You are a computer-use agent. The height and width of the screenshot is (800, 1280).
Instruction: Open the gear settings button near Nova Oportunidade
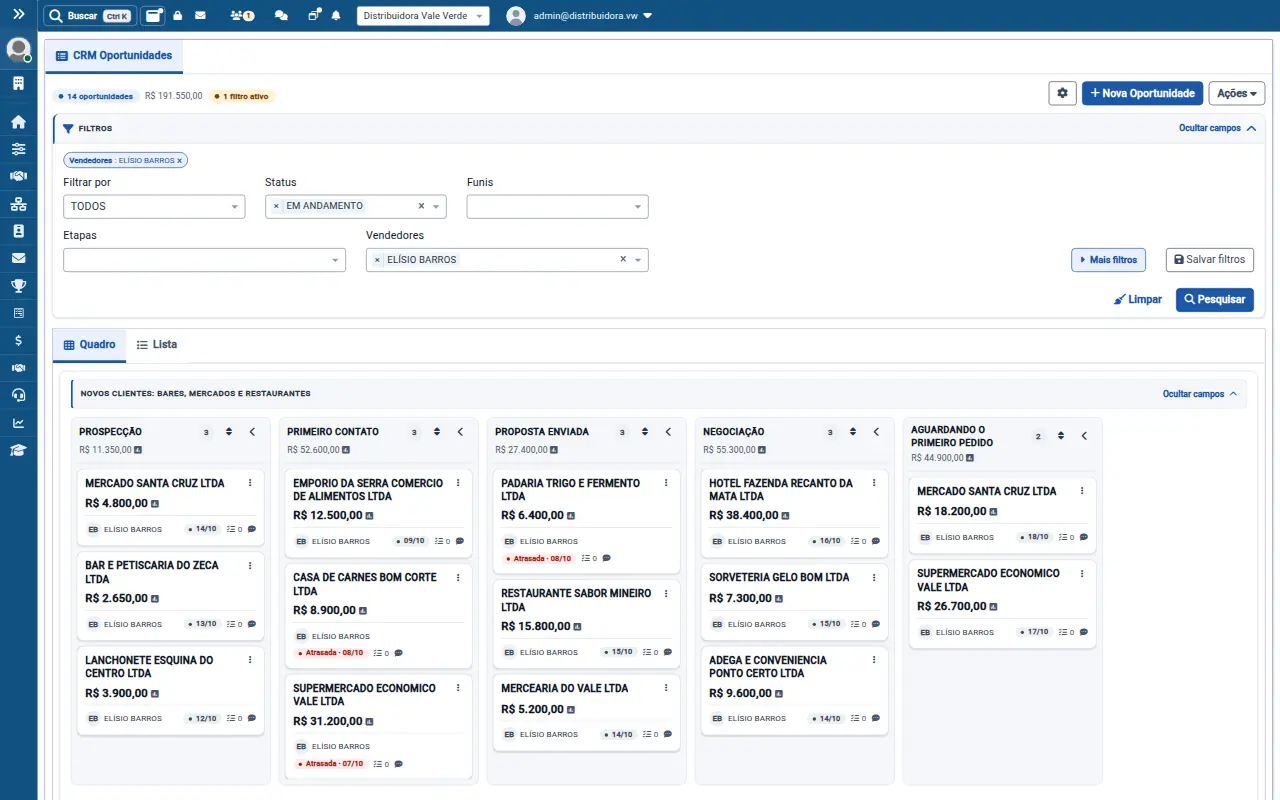(x=1062, y=93)
